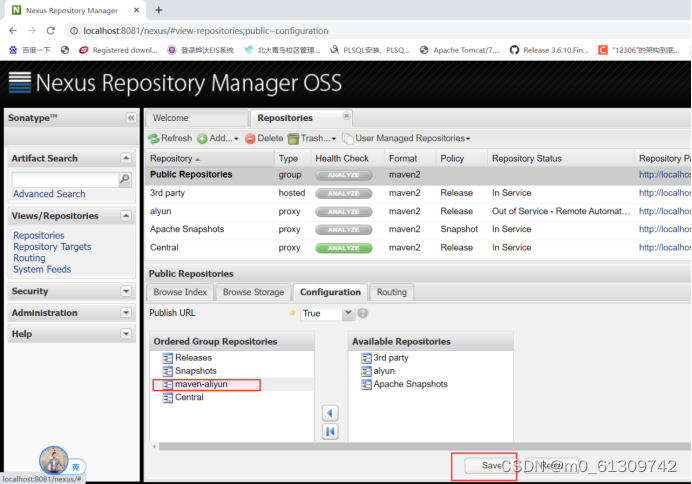692x484 pixels.
Task: Click the Refresh toolbar button
Action: (170, 139)
